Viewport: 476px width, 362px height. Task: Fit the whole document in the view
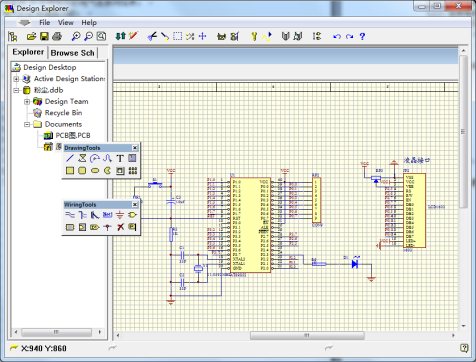101,36
